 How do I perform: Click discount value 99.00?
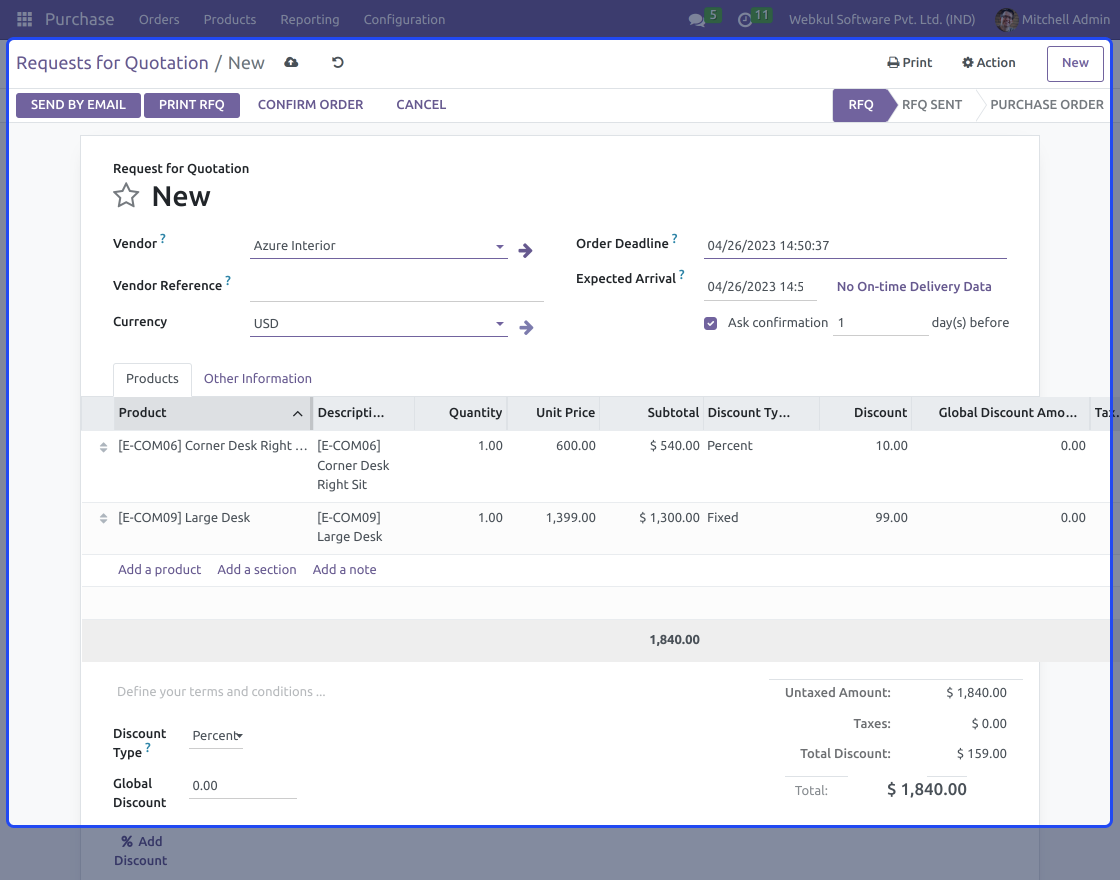pos(891,518)
